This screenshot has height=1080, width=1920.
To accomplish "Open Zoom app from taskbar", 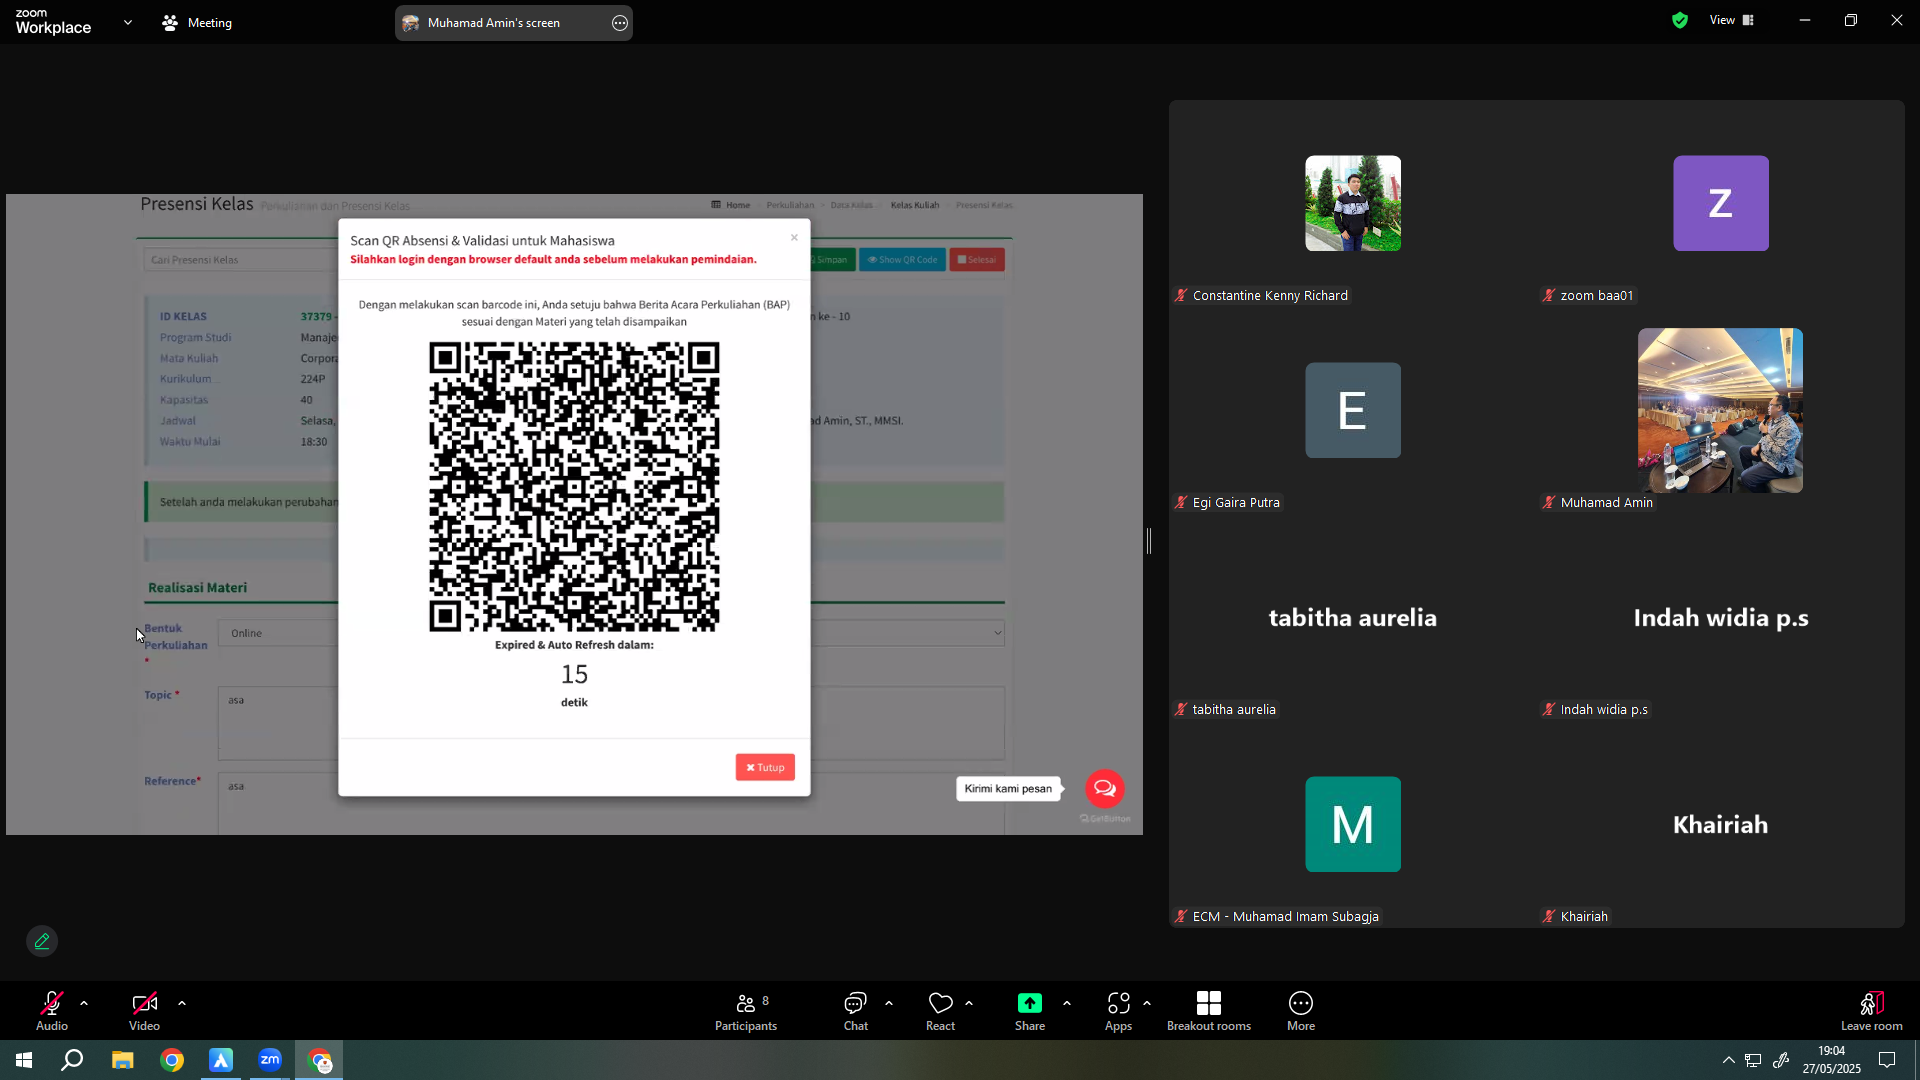I will coord(270,1060).
